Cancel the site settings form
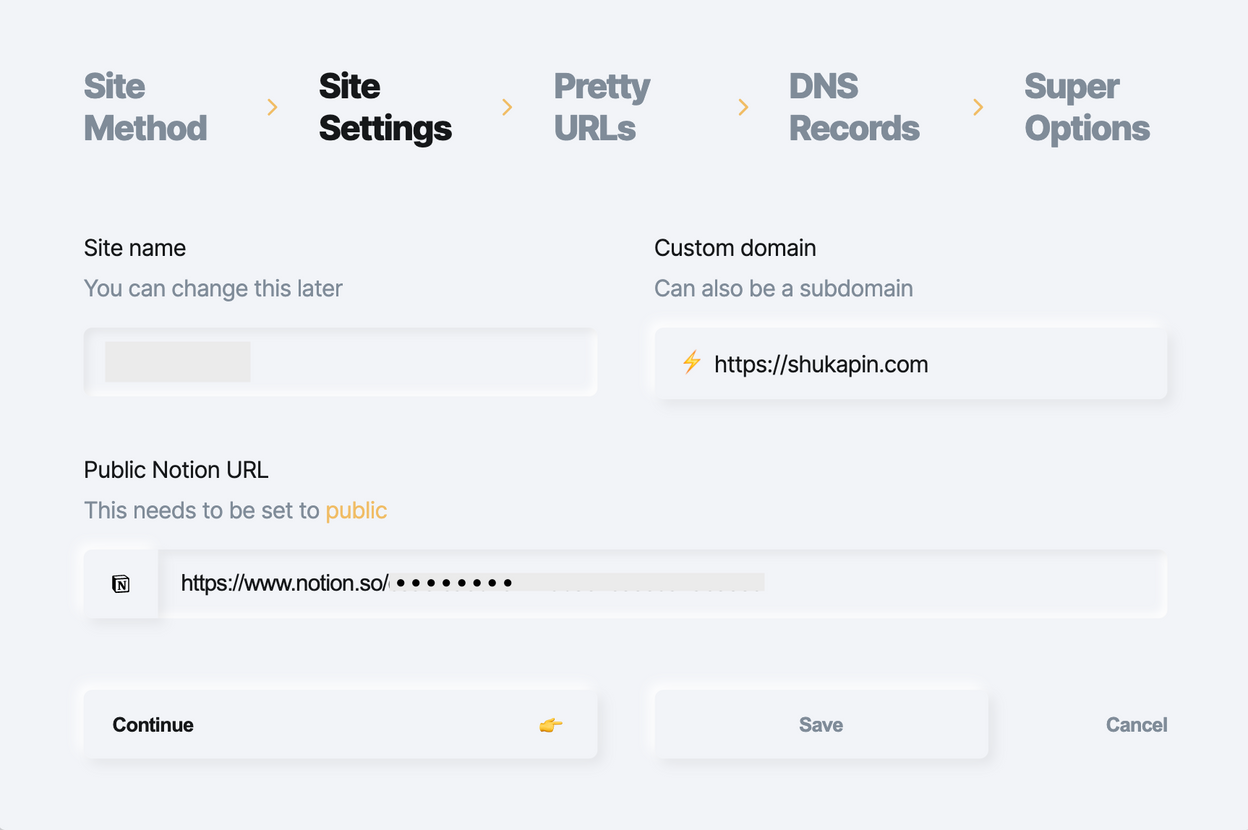Screen dimensions: 1248x830 tap(1136, 725)
